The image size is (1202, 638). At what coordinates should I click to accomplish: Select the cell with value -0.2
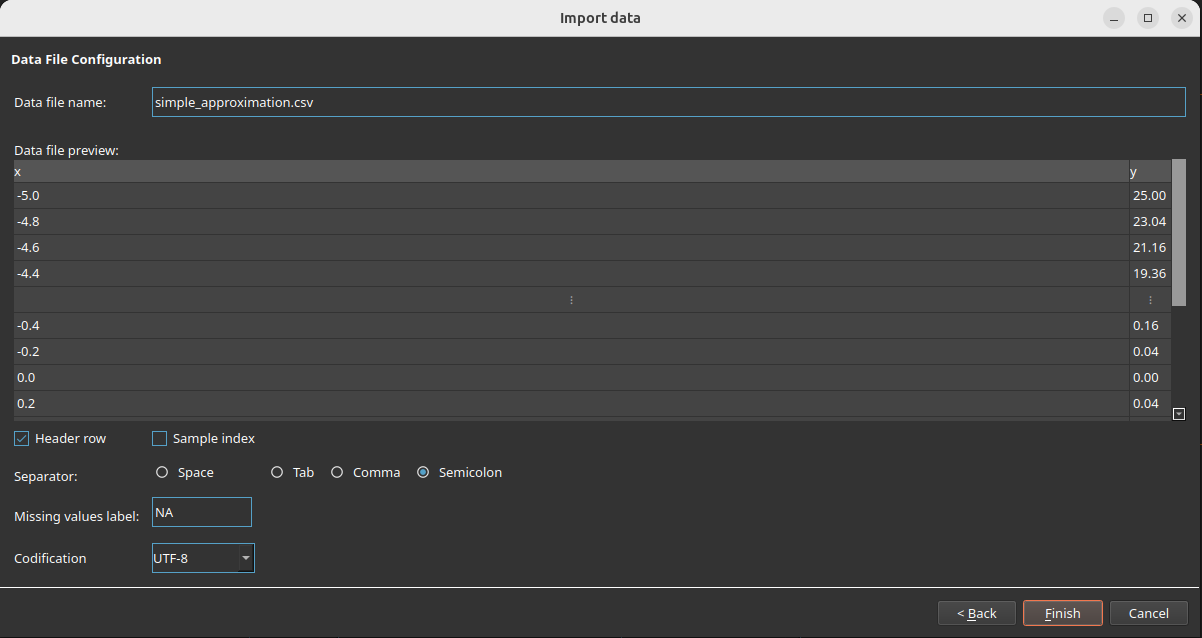coord(571,352)
